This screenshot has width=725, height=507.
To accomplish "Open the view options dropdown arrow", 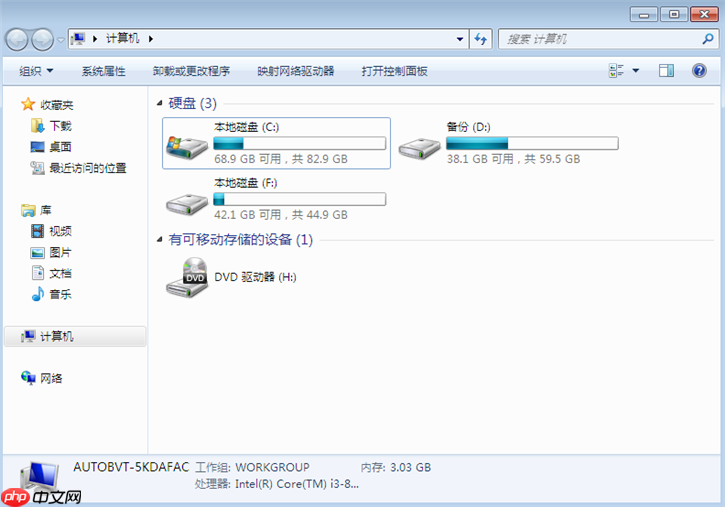I will [636, 71].
